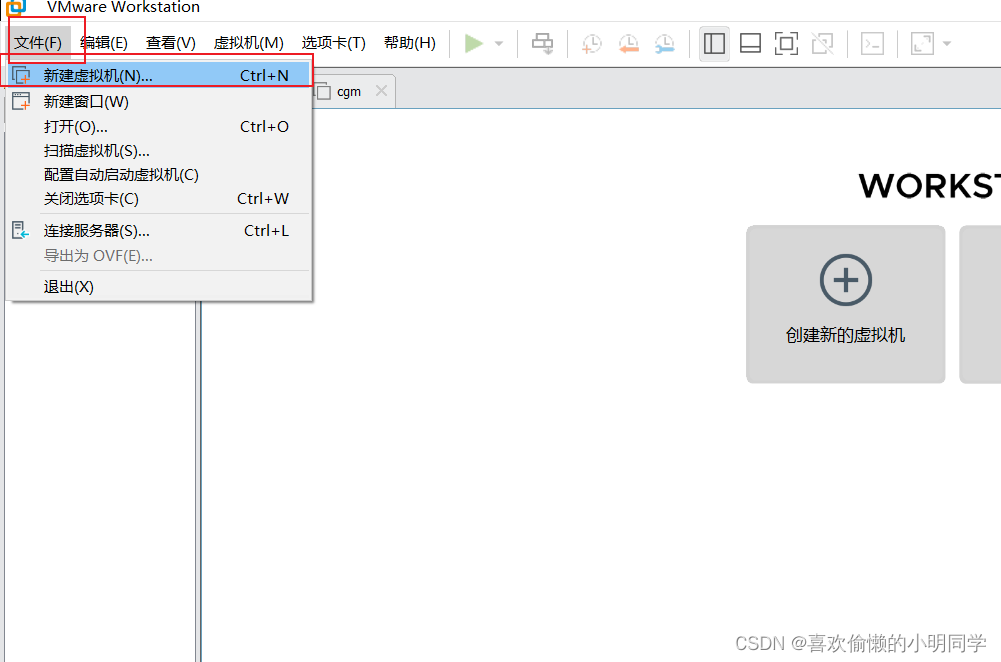Click the console view toolbar icon
Screen dimensions: 1001x662
pyautogui.click(x=872, y=43)
